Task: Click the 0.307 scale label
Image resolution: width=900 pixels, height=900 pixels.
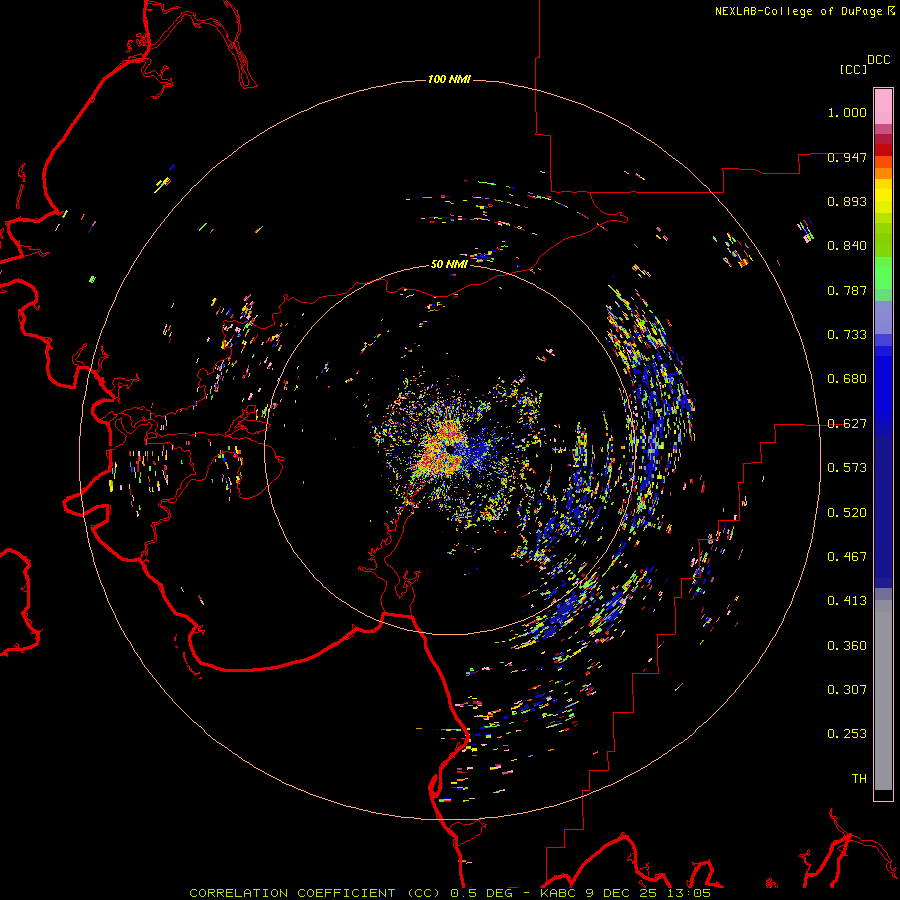Action: [847, 690]
